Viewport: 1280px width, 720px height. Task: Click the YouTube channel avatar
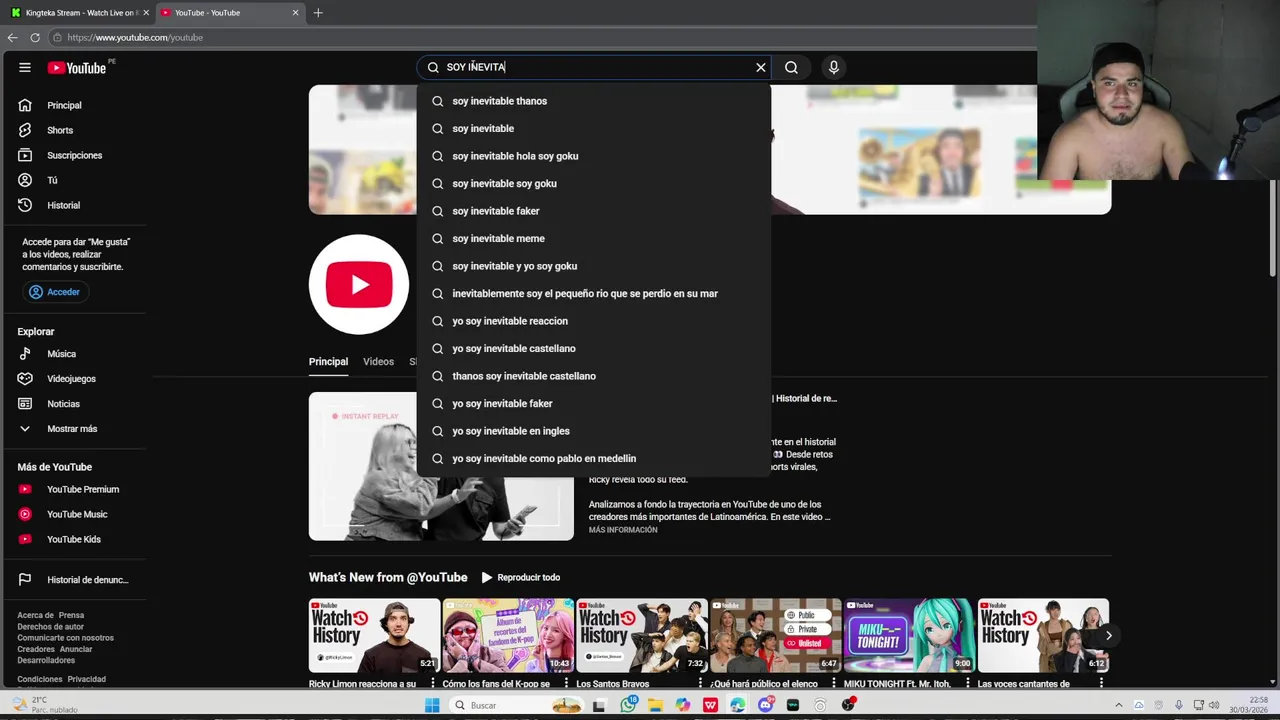pyautogui.click(x=359, y=284)
